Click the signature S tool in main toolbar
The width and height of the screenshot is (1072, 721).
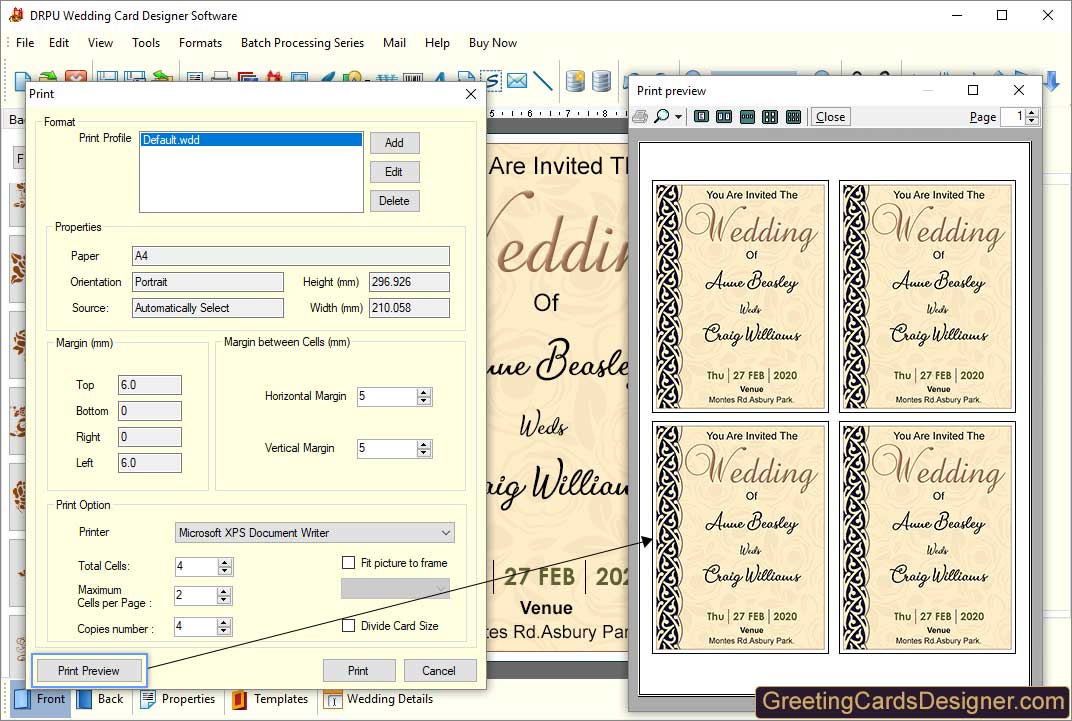492,80
